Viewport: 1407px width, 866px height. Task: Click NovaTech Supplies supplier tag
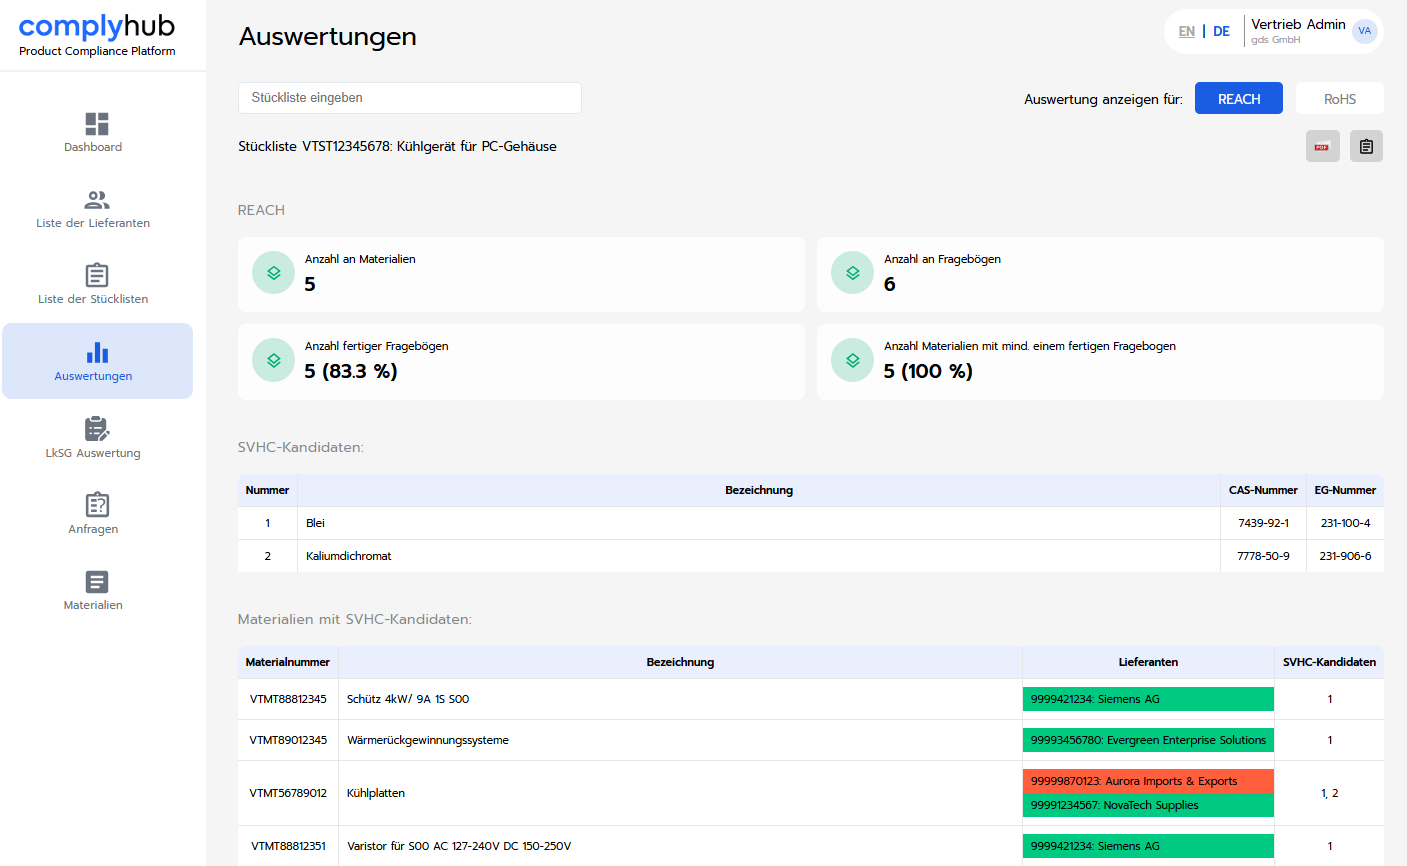(x=1148, y=805)
